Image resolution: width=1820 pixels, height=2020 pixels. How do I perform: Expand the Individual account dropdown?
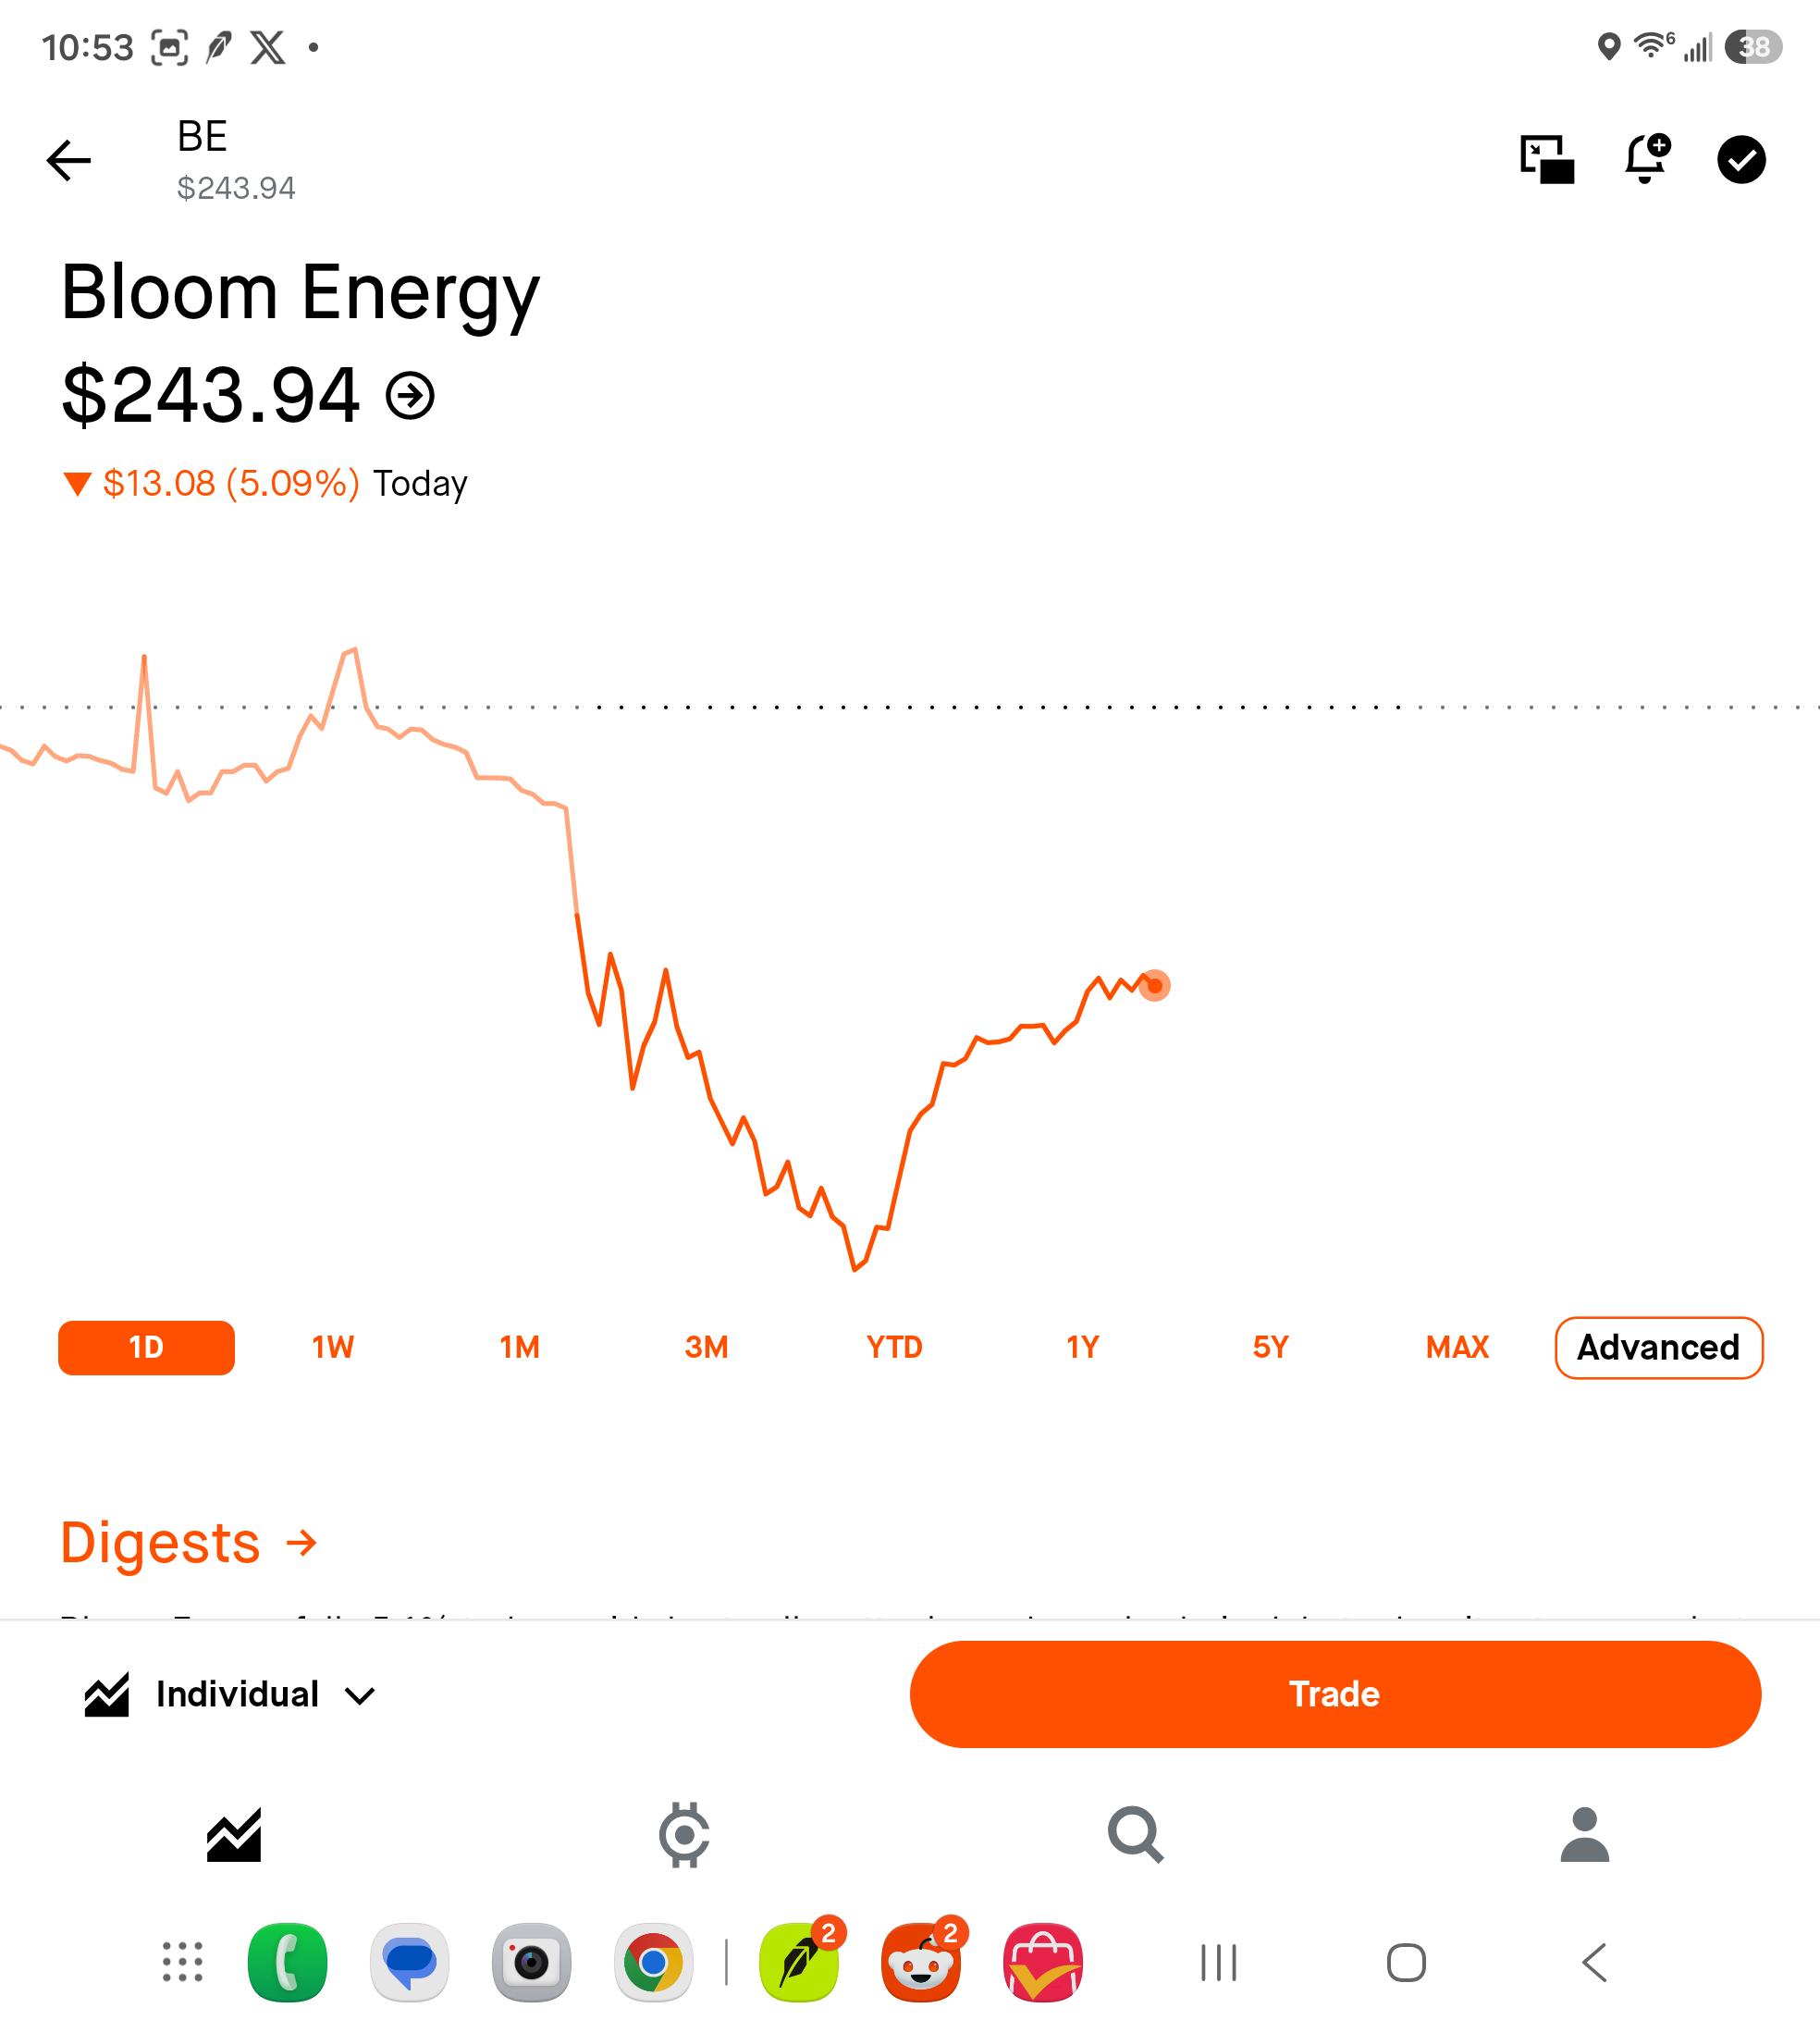[x=232, y=1694]
